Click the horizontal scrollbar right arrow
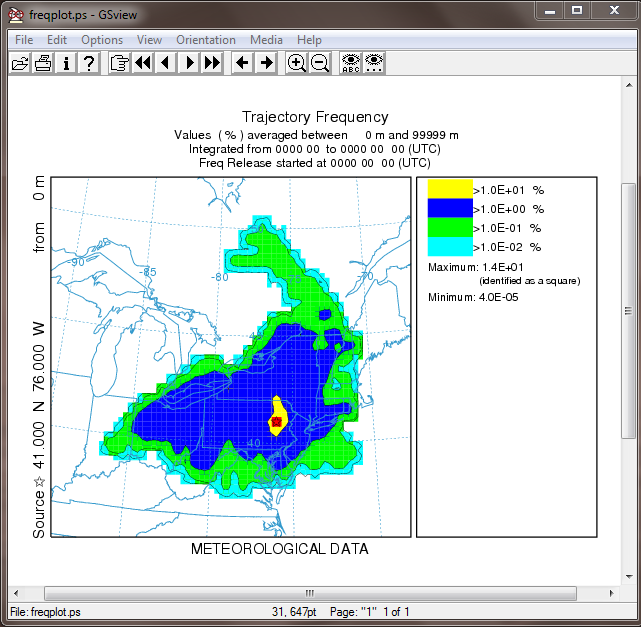The image size is (641, 627). click(612, 593)
